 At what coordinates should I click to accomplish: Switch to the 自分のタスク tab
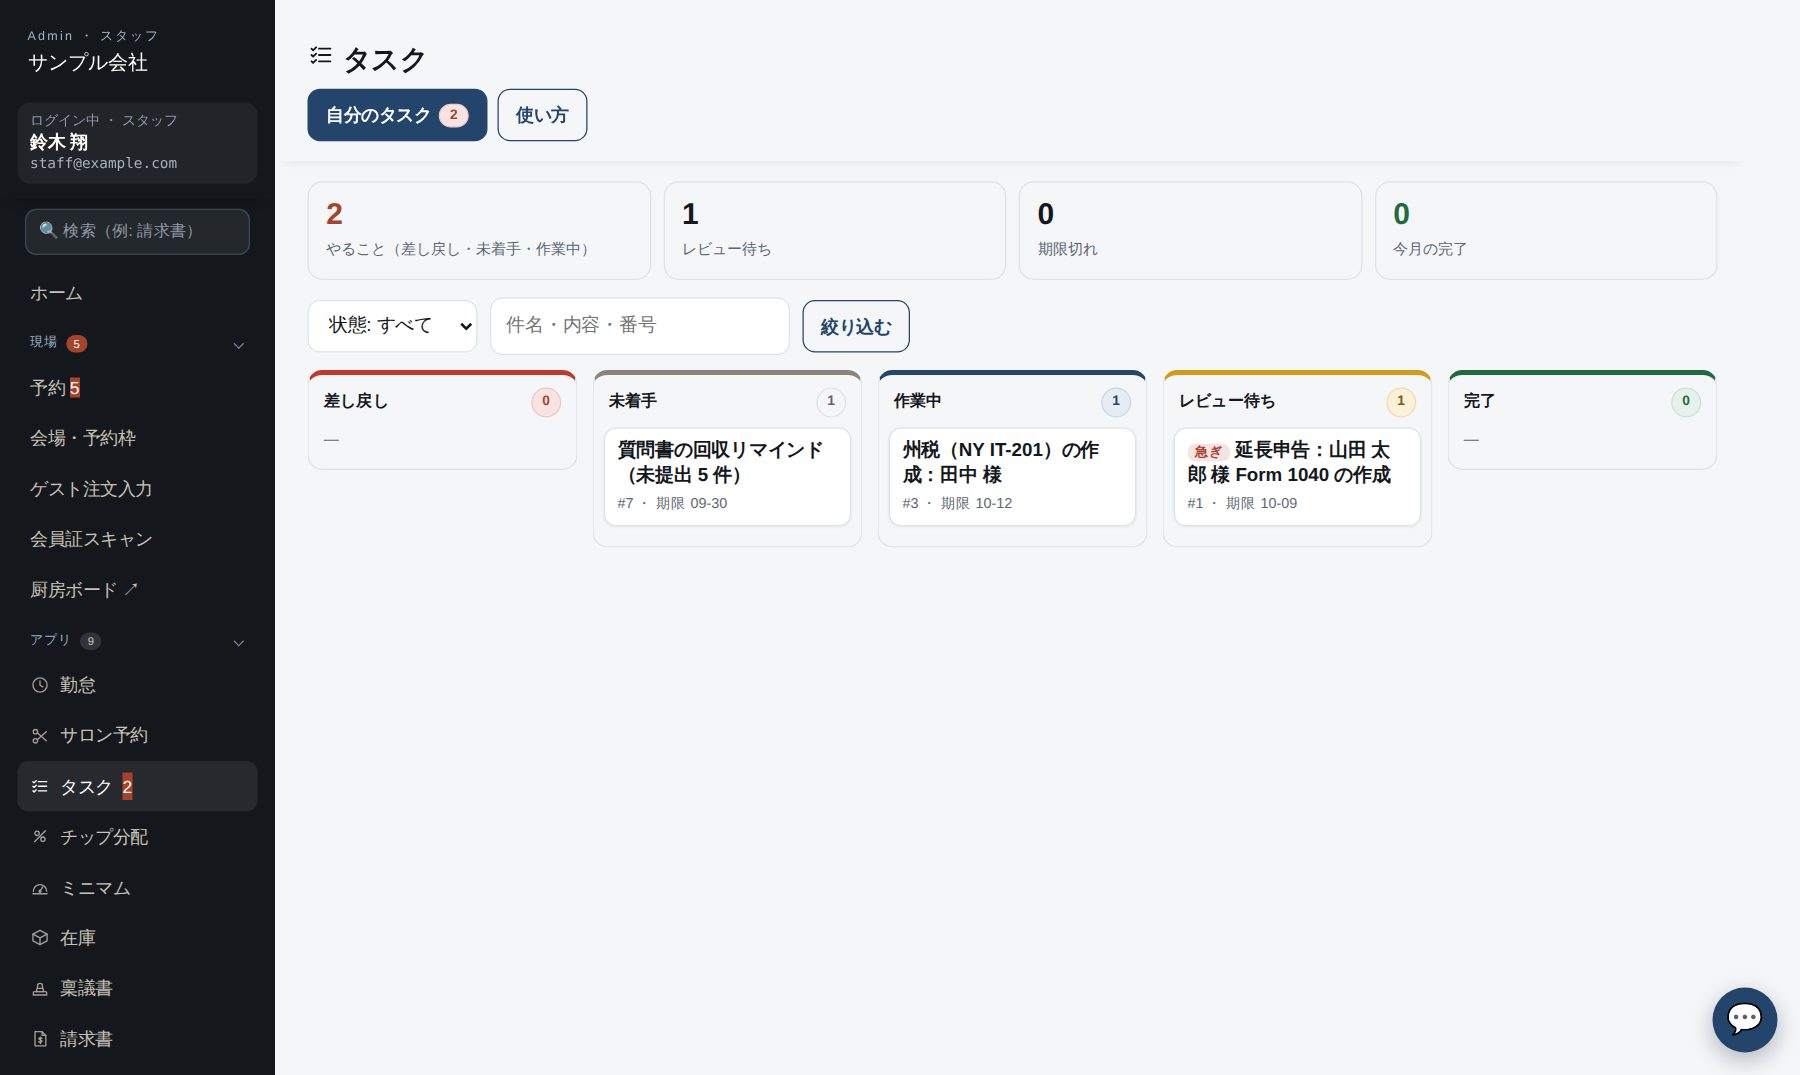point(397,115)
